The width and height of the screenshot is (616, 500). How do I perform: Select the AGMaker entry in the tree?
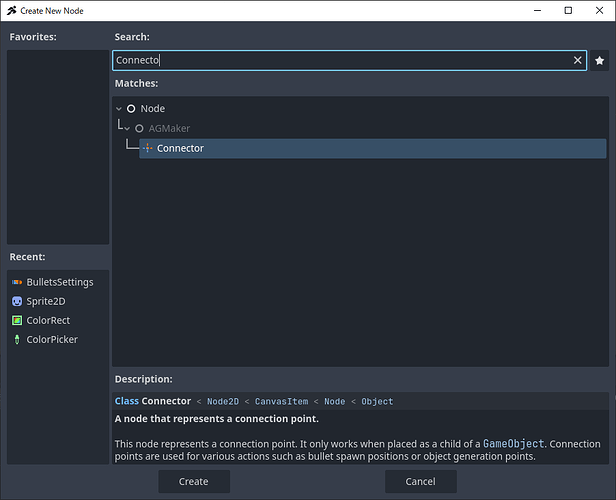[x=169, y=128]
